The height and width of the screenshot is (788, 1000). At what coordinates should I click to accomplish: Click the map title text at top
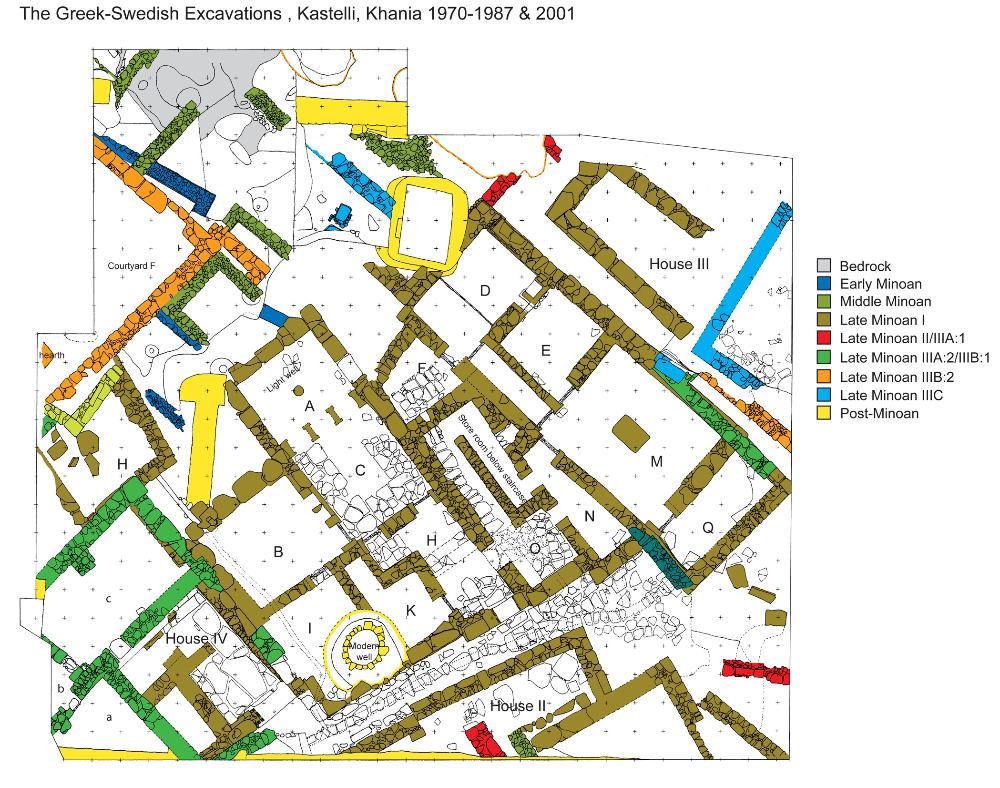pyautogui.click(x=290, y=17)
